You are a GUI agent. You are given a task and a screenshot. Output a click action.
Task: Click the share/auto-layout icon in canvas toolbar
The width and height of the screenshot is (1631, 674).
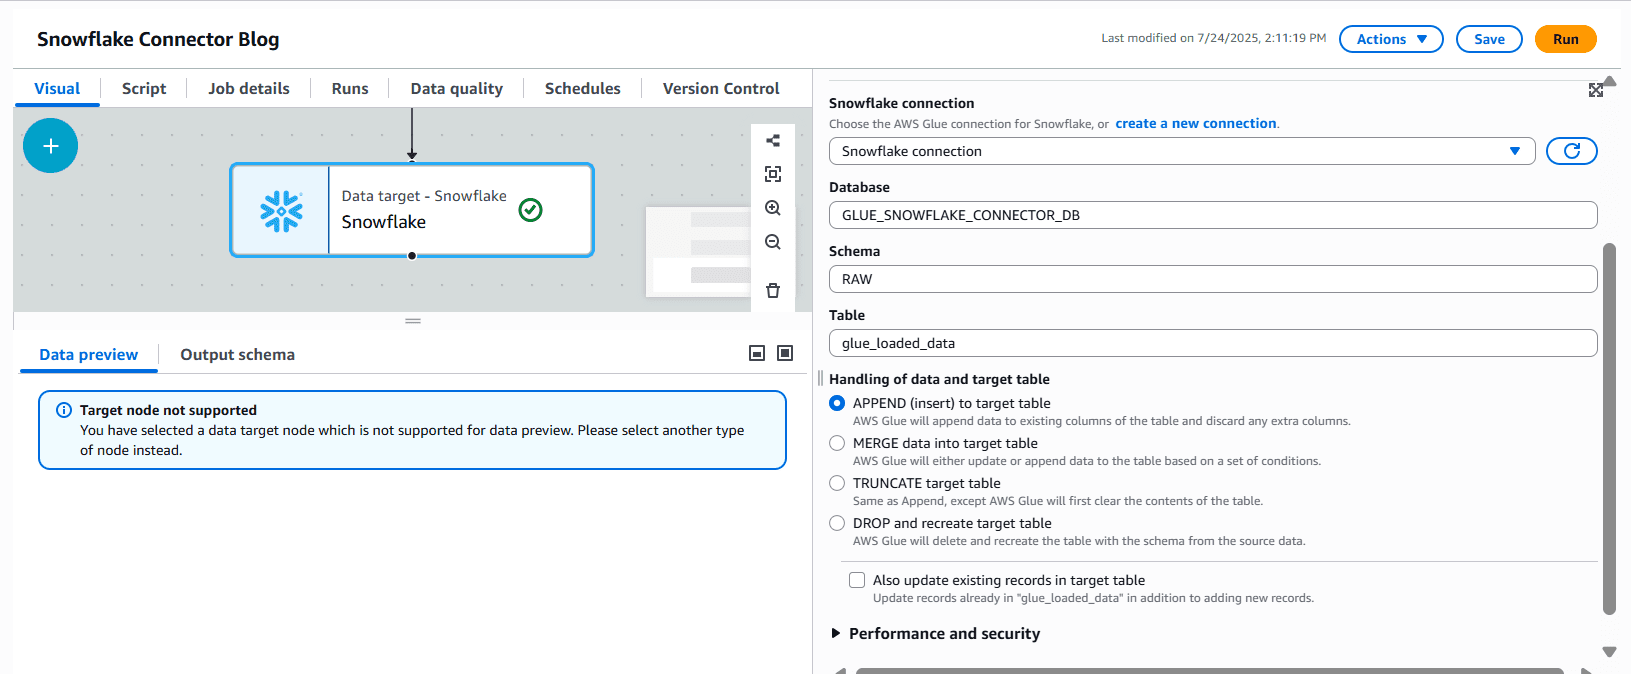coord(772,141)
